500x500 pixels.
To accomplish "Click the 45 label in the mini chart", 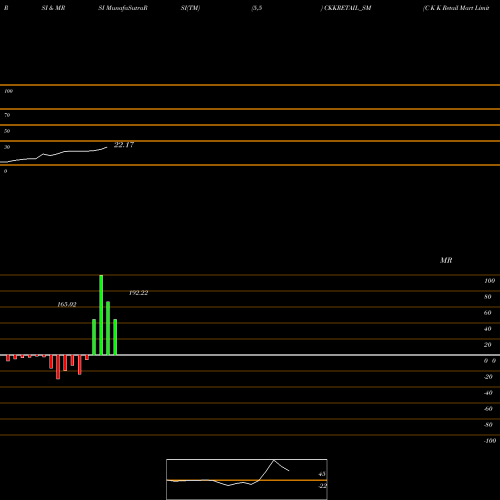I will [322, 474].
